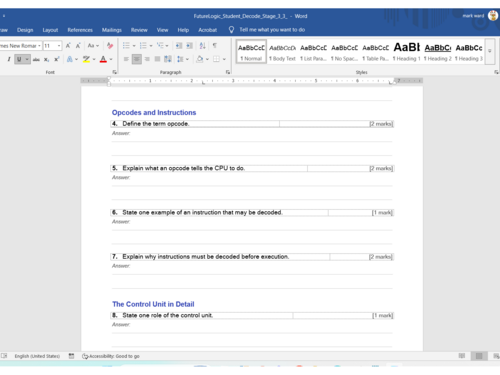Viewport: 500px width, 375px height.
Task: Click the proofing status icon in status bar
Action: [4, 356]
